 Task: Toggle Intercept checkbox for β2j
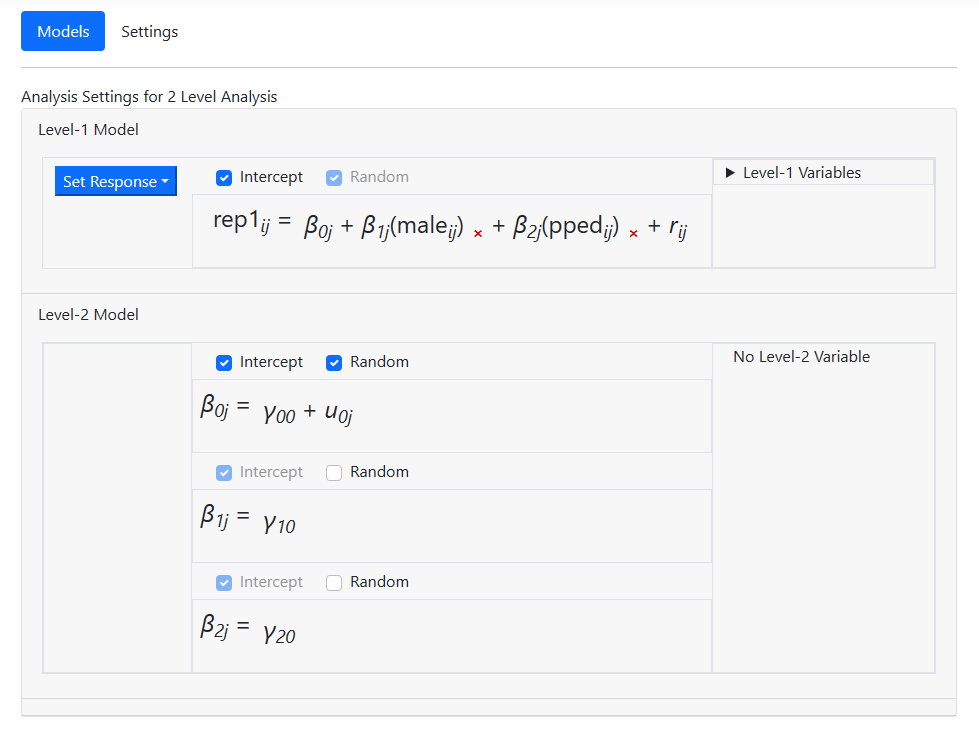point(225,582)
